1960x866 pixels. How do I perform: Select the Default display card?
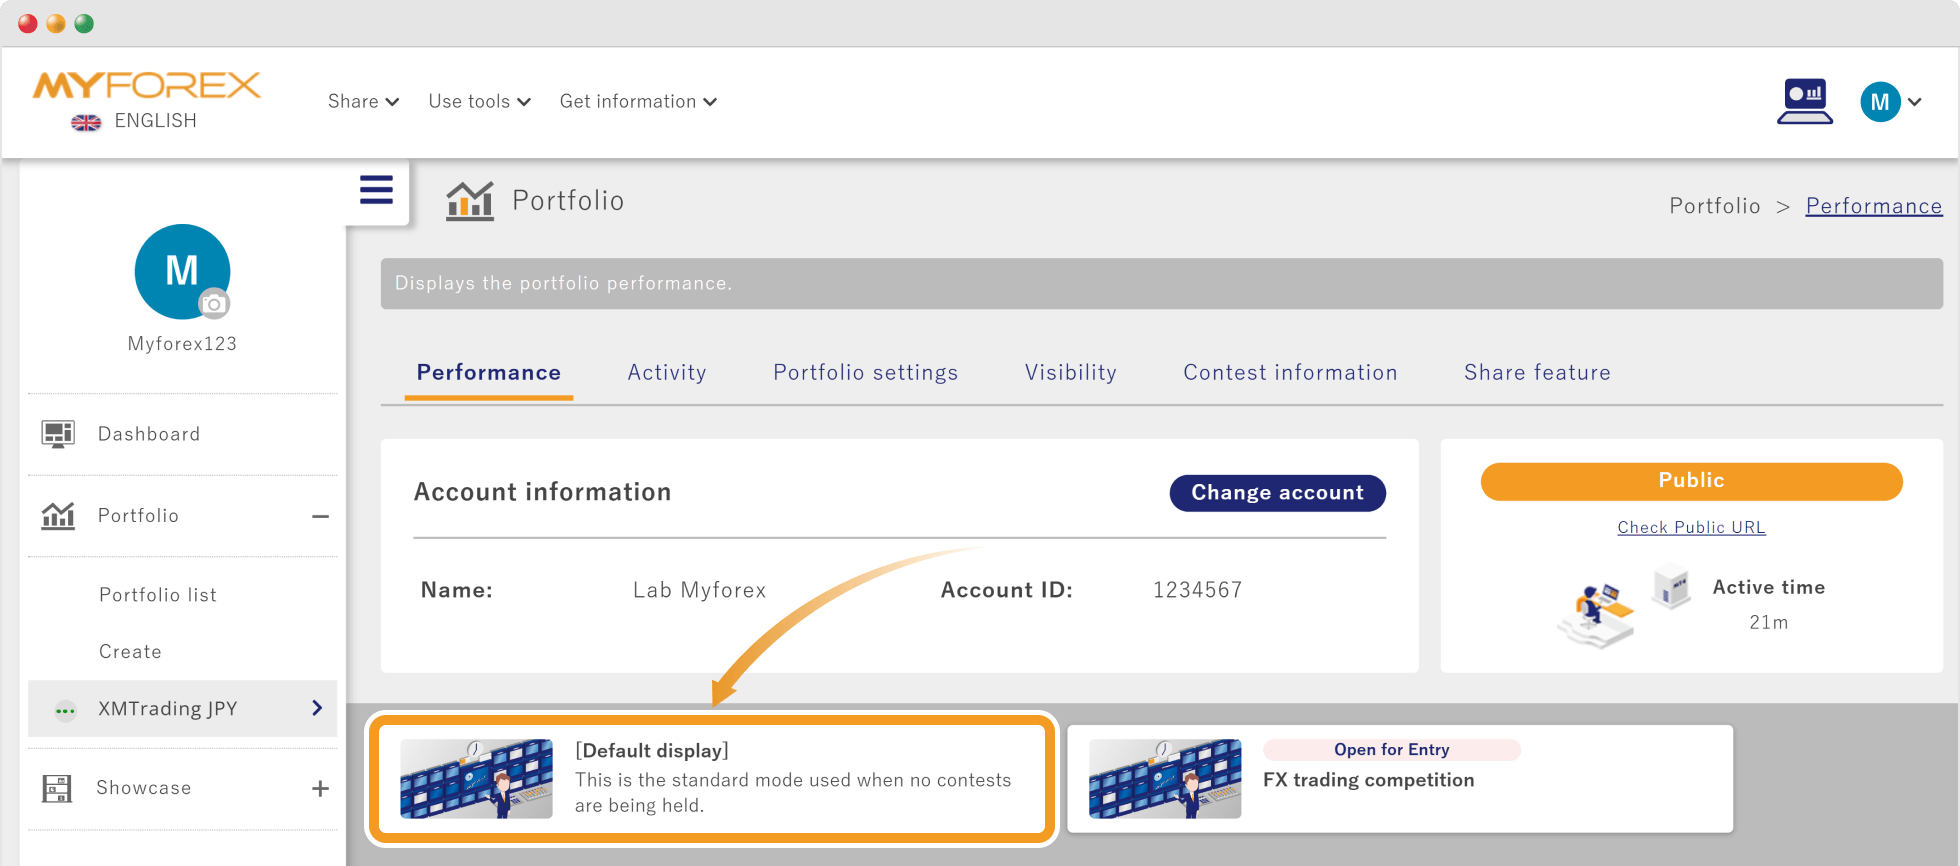point(712,779)
